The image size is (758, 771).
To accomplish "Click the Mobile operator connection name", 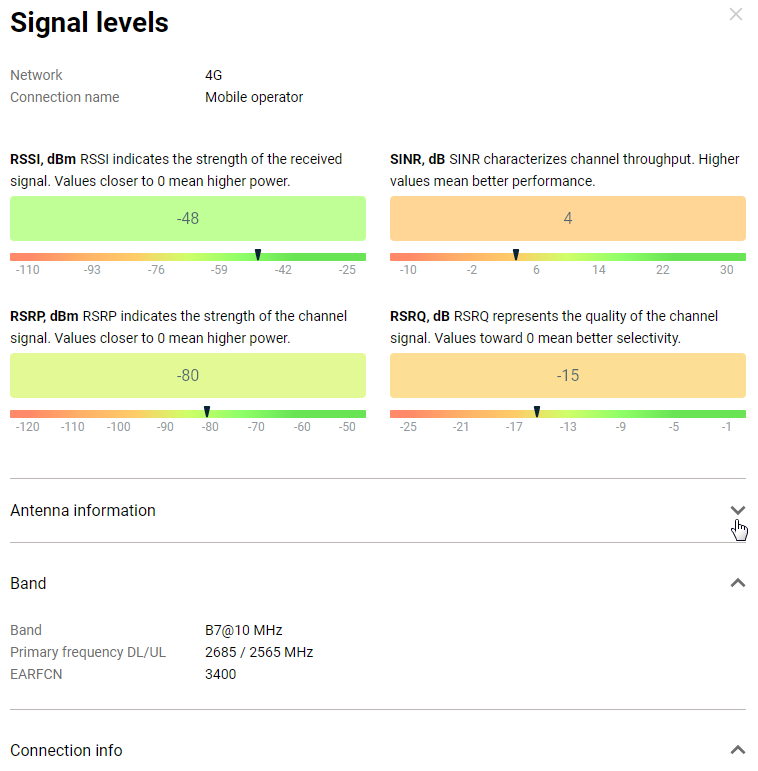I will 254,97.
